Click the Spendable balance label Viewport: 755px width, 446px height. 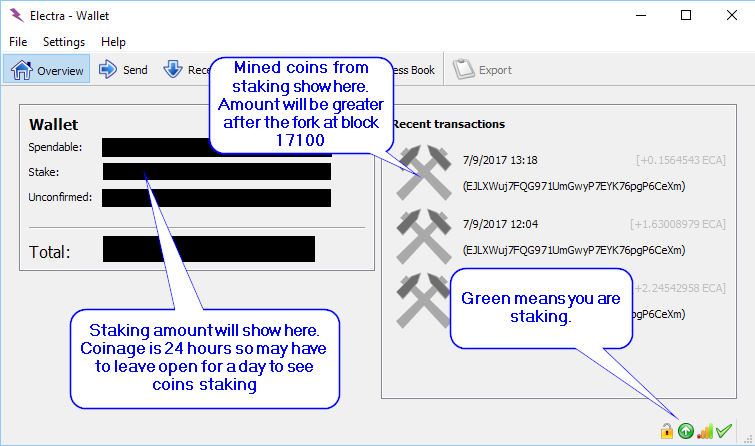(55, 147)
